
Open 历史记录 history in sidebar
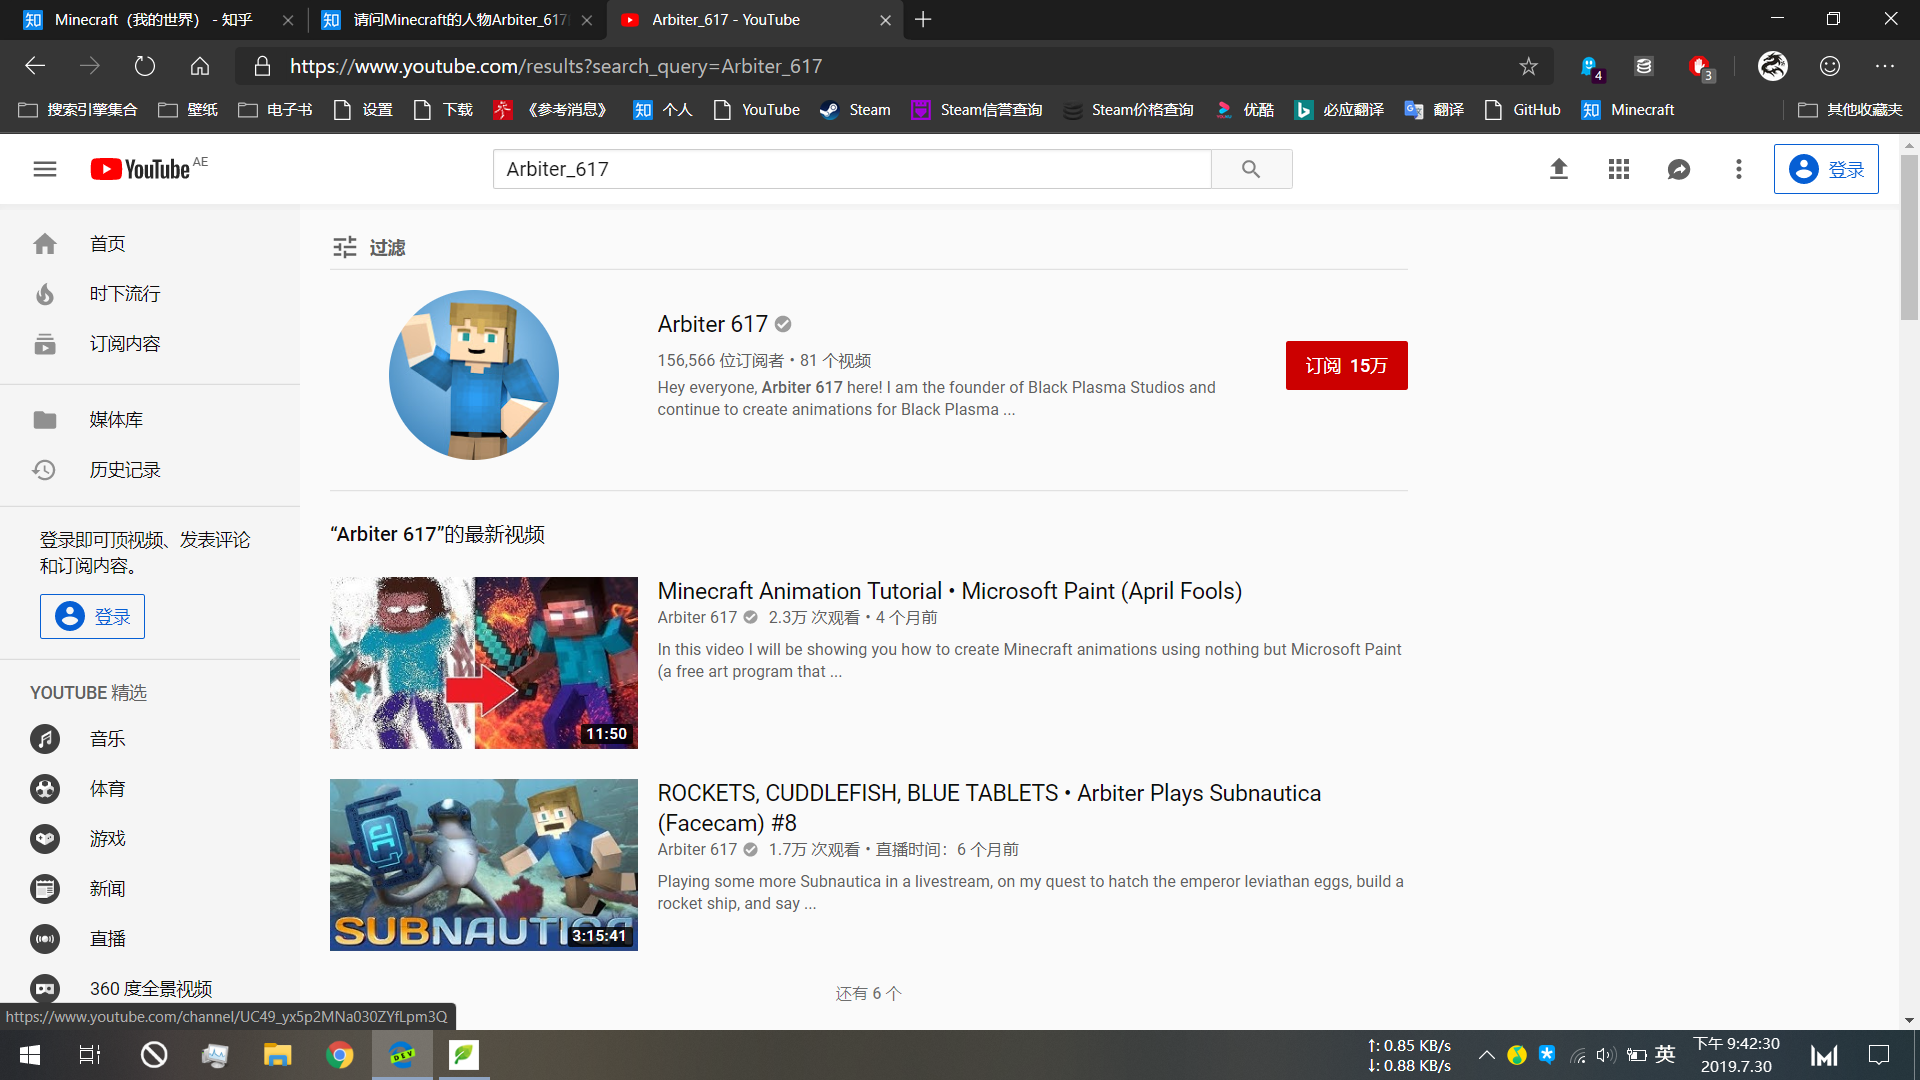[x=124, y=470]
